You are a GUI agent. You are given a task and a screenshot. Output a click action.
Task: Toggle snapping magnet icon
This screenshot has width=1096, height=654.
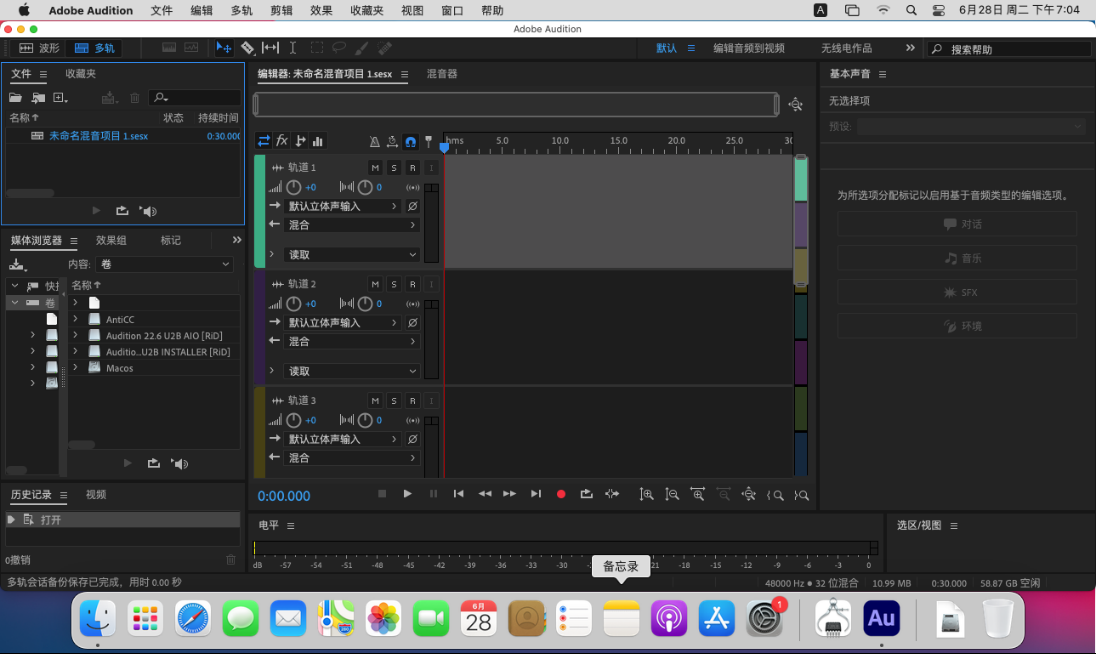click(x=410, y=142)
